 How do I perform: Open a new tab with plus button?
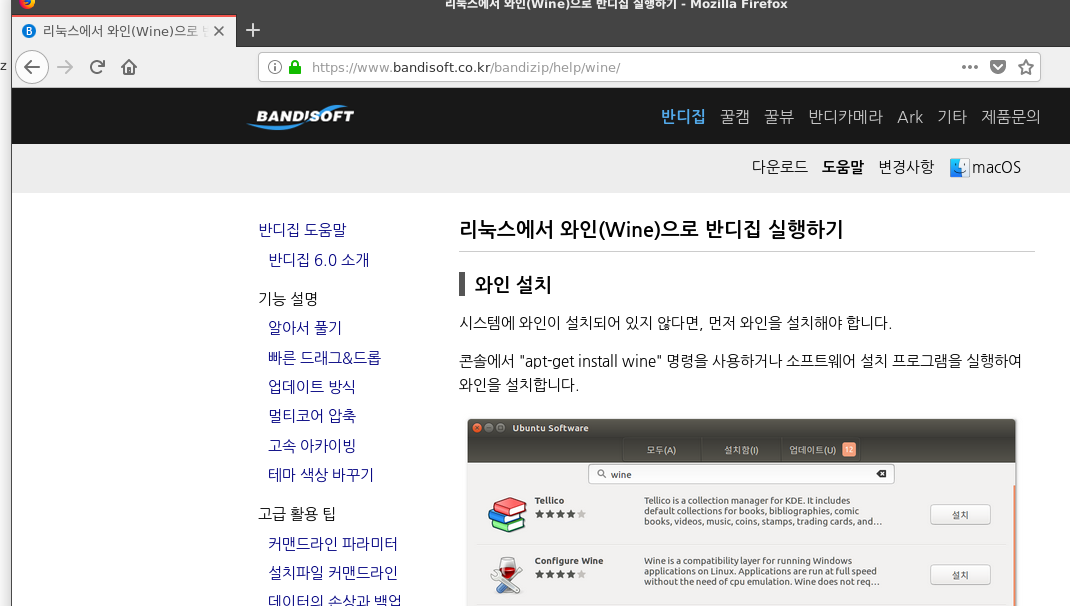click(252, 30)
